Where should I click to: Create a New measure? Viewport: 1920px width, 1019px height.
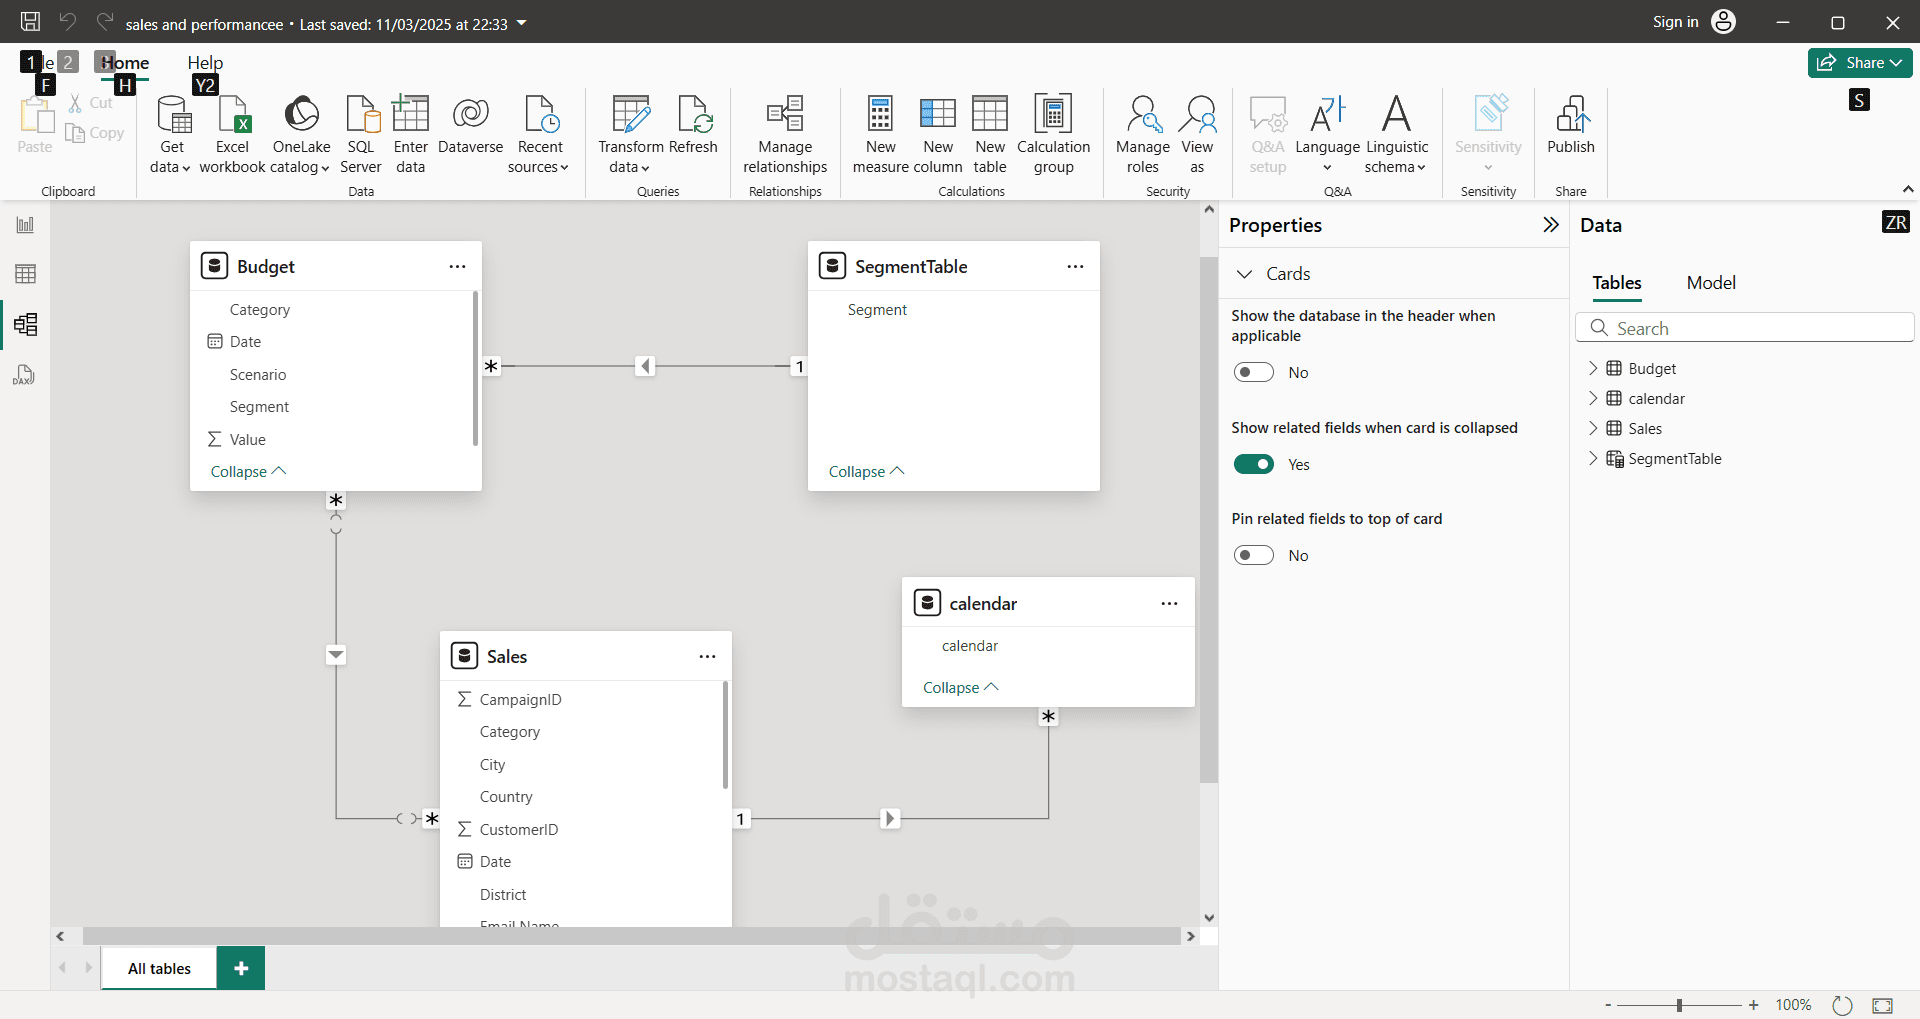pos(880,135)
